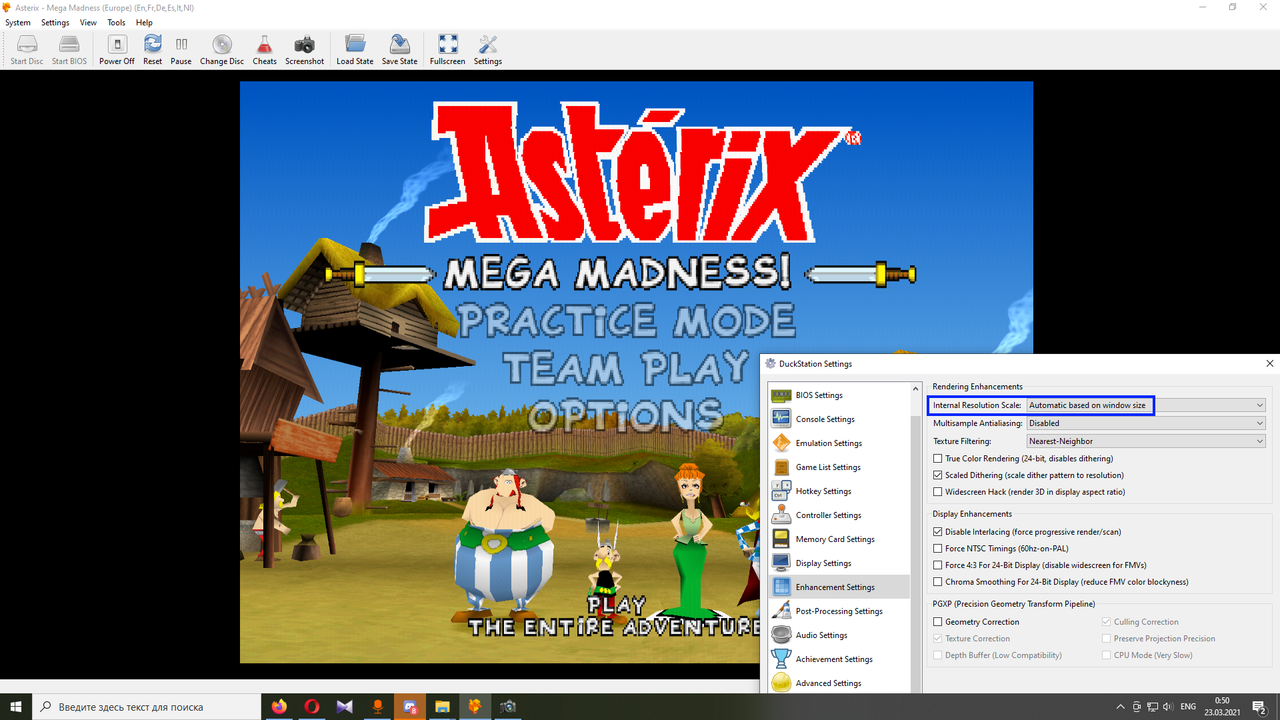Viewport: 1280px width, 720px height.
Task: Open Hotkey Settings category
Action: click(839, 491)
